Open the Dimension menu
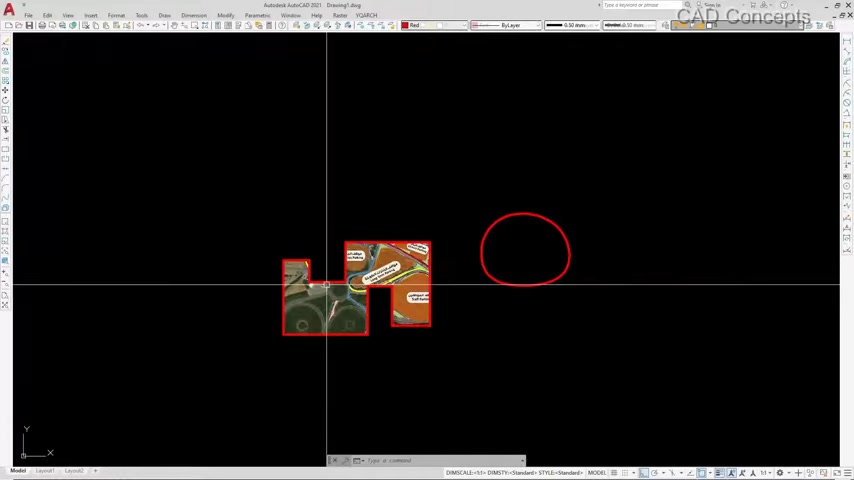This screenshot has height=480, width=854. click(x=194, y=15)
